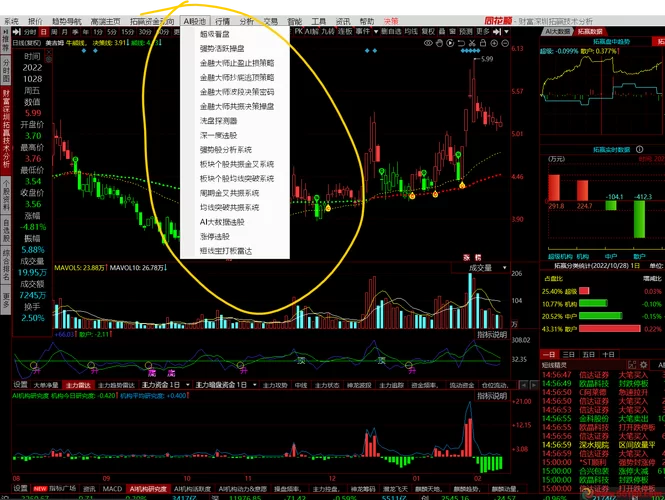Select the 5分 period button

coord(112,32)
